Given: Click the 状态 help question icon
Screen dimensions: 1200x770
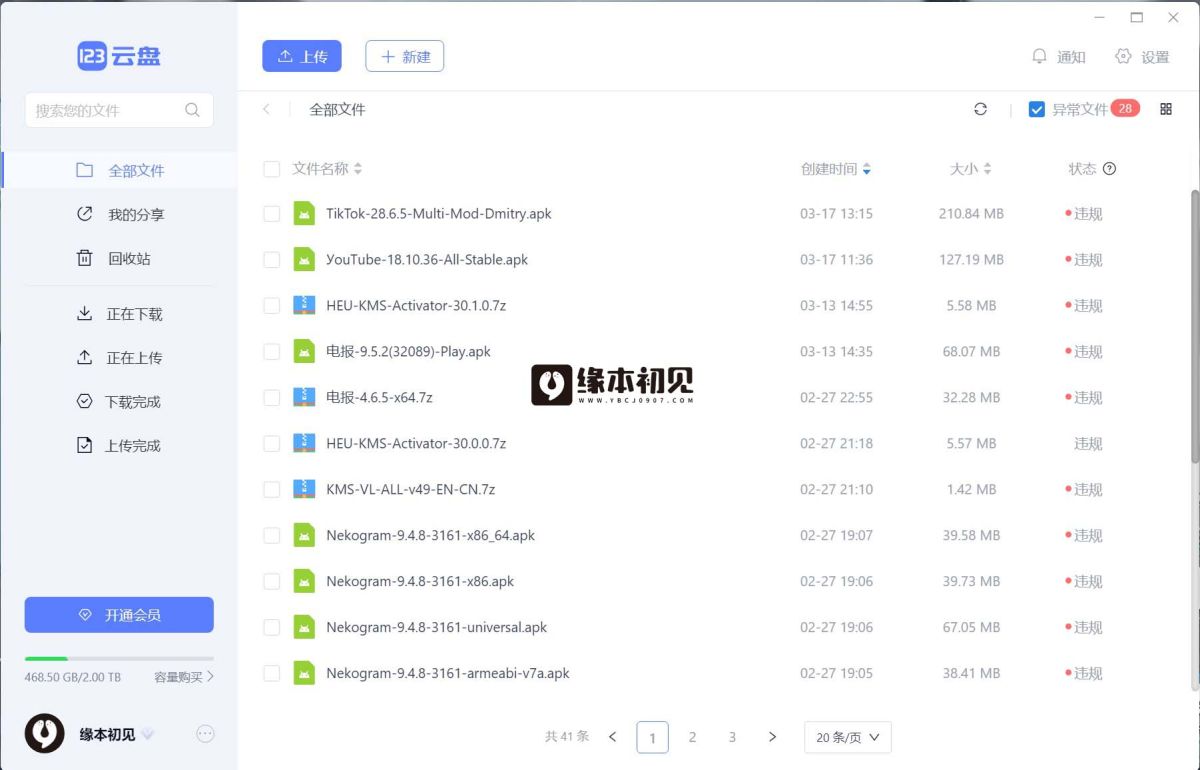Looking at the screenshot, I should click(1109, 169).
